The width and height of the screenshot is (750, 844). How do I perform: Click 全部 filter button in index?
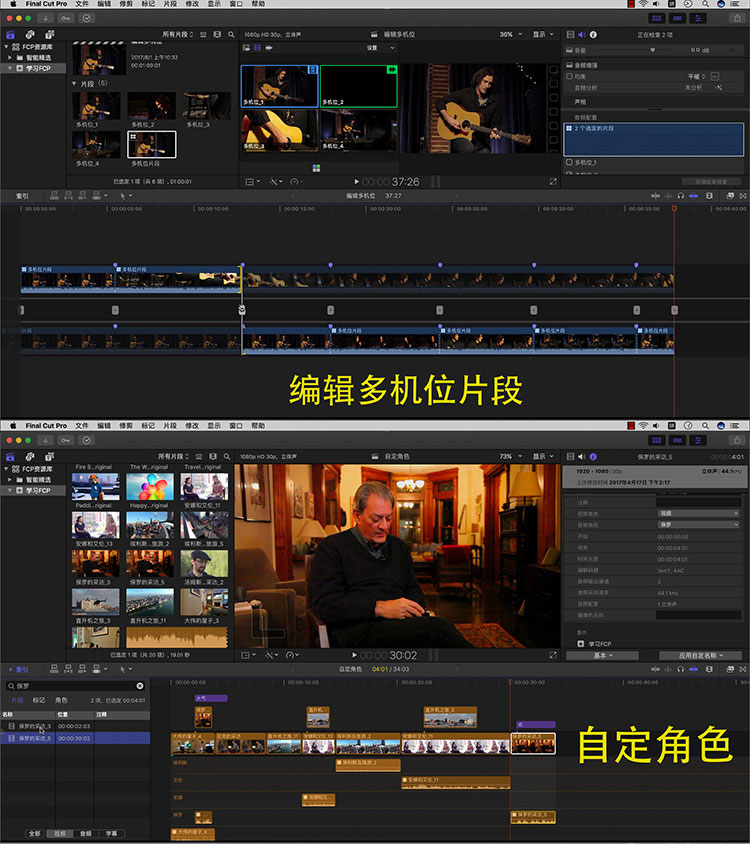[34, 833]
